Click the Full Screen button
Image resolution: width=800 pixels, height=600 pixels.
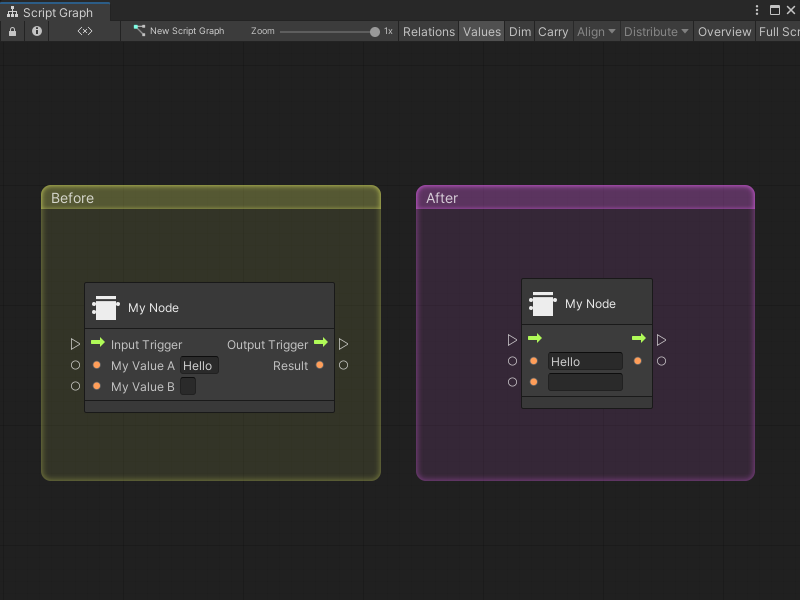[778, 31]
